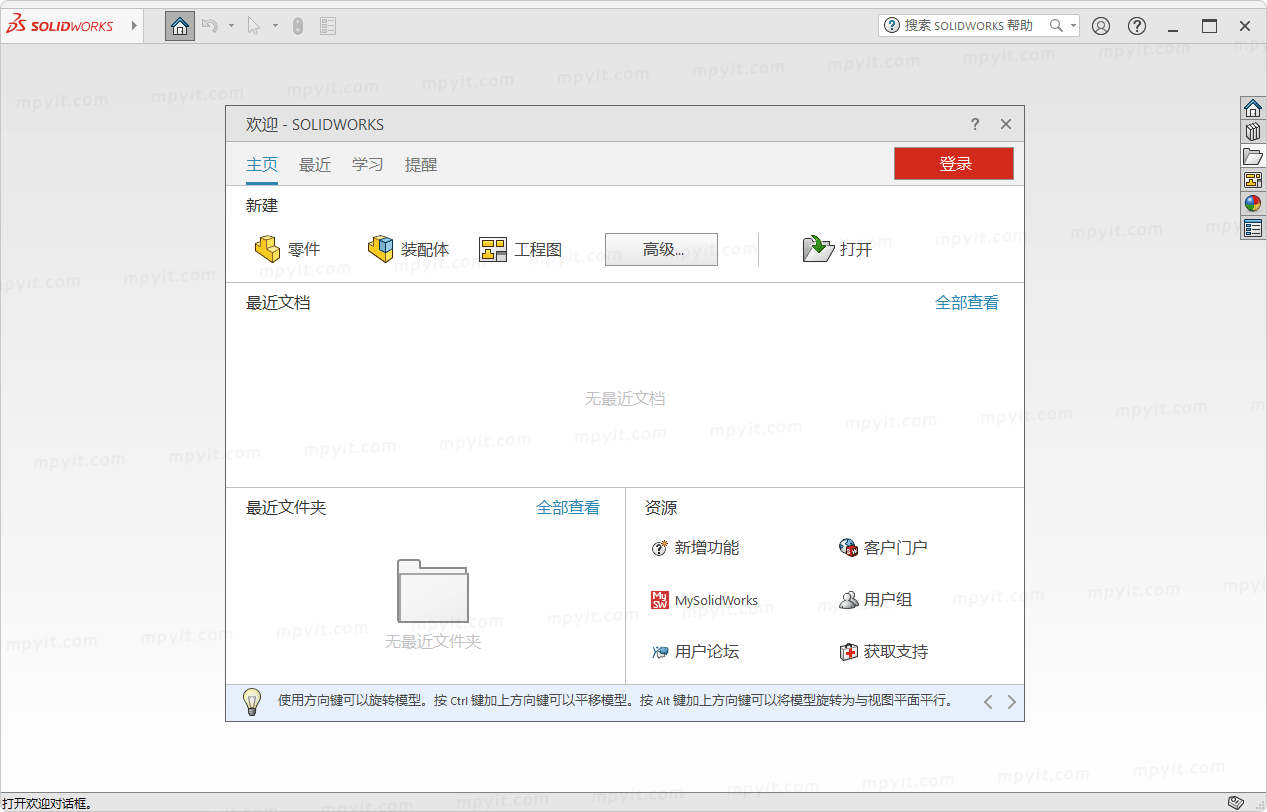This screenshot has height=812, width=1267.
Task: Select the 主页 tab
Action: [x=262, y=165]
